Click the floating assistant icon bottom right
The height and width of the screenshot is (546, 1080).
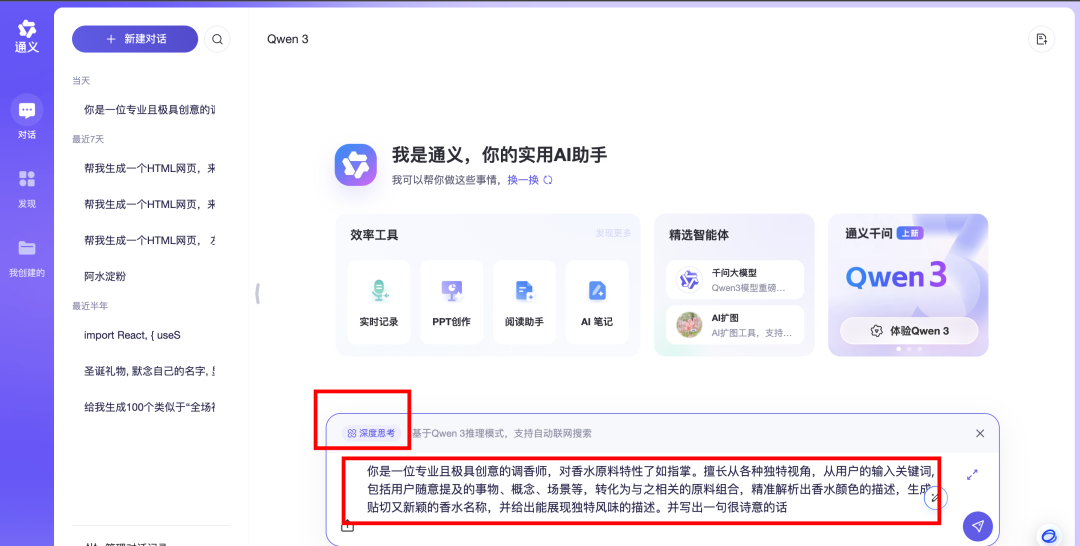pyautogui.click(x=1048, y=536)
